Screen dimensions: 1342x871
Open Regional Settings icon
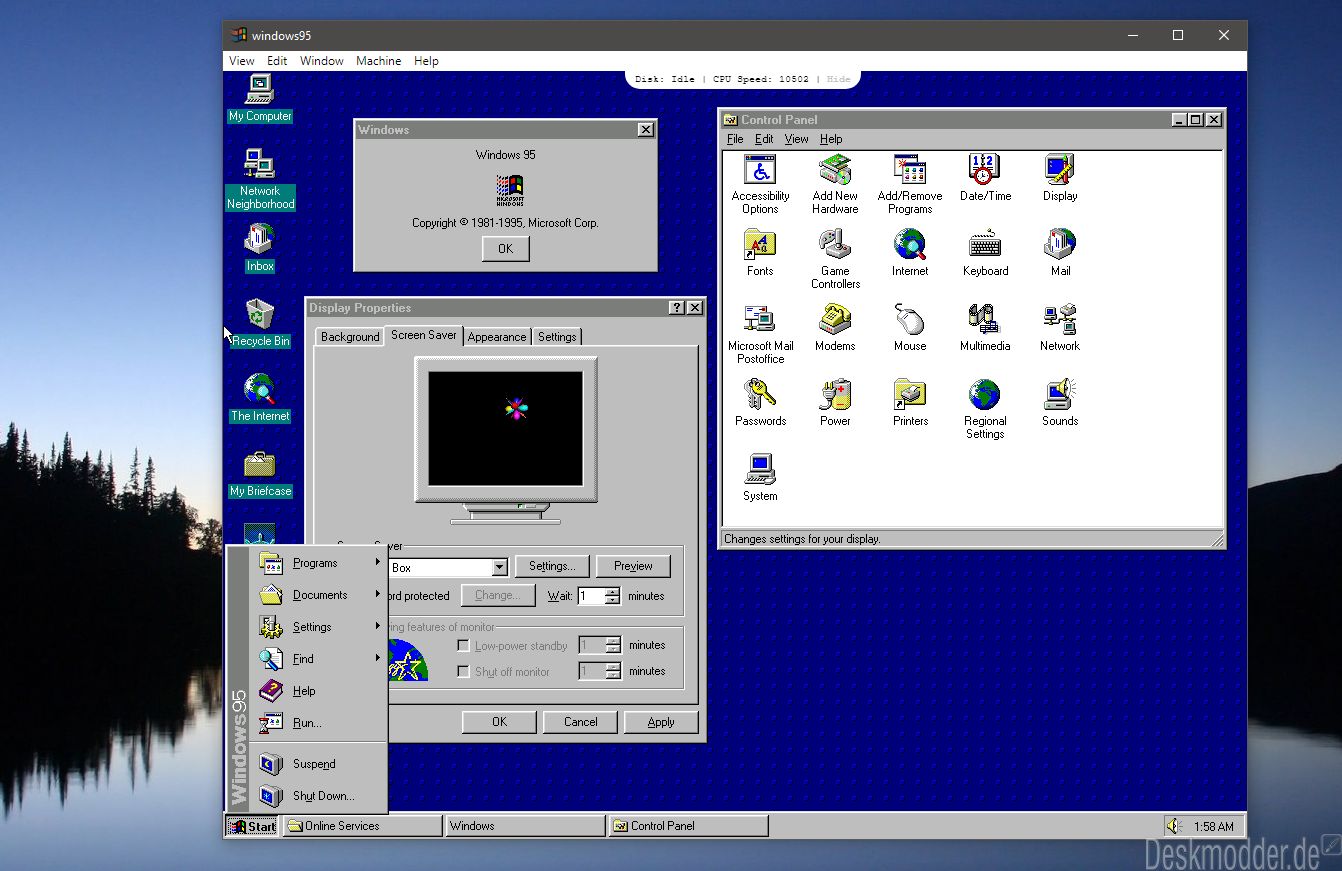985,409
